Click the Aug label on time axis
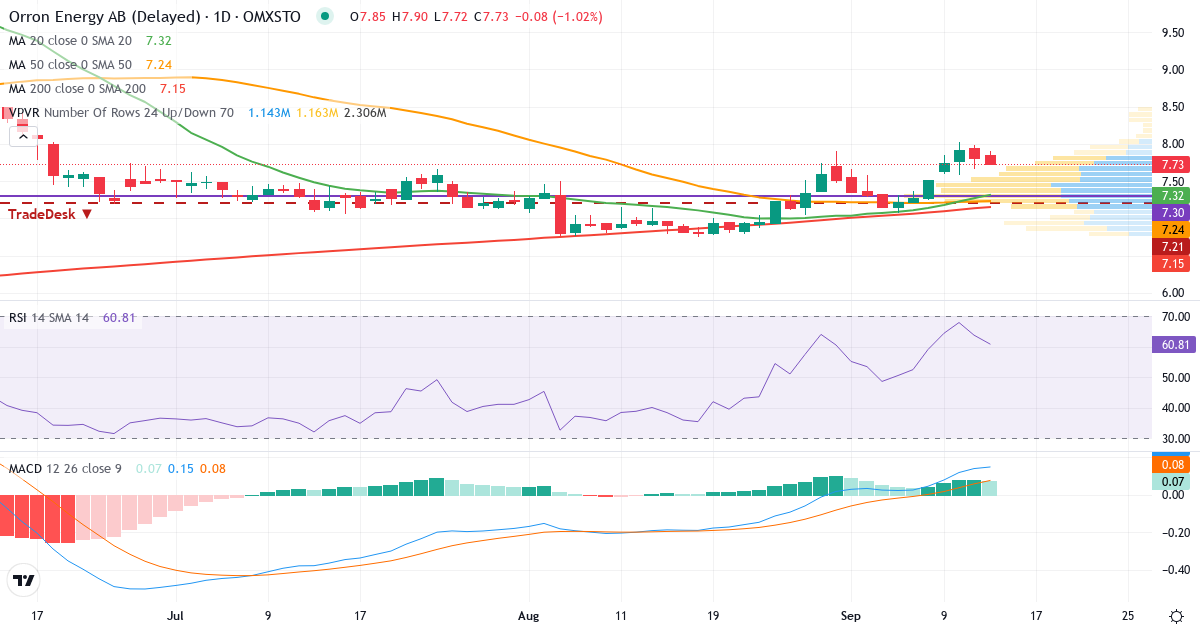The width and height of the screenshot is (1200, 630). click(529, 615)
